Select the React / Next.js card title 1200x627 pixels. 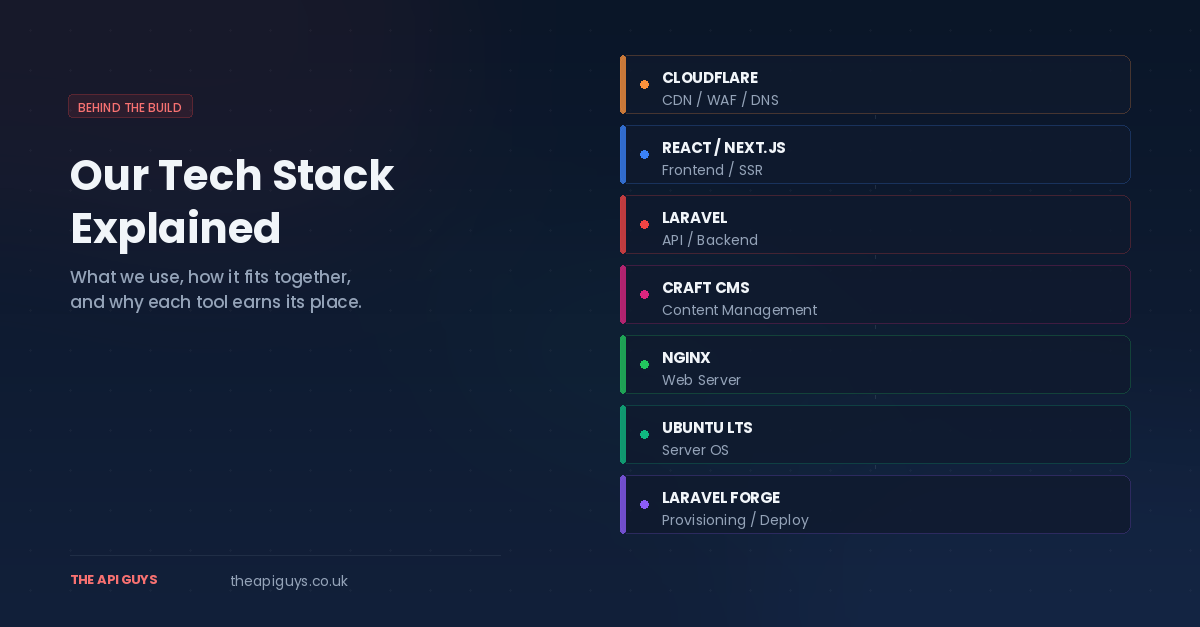(724, 148)
